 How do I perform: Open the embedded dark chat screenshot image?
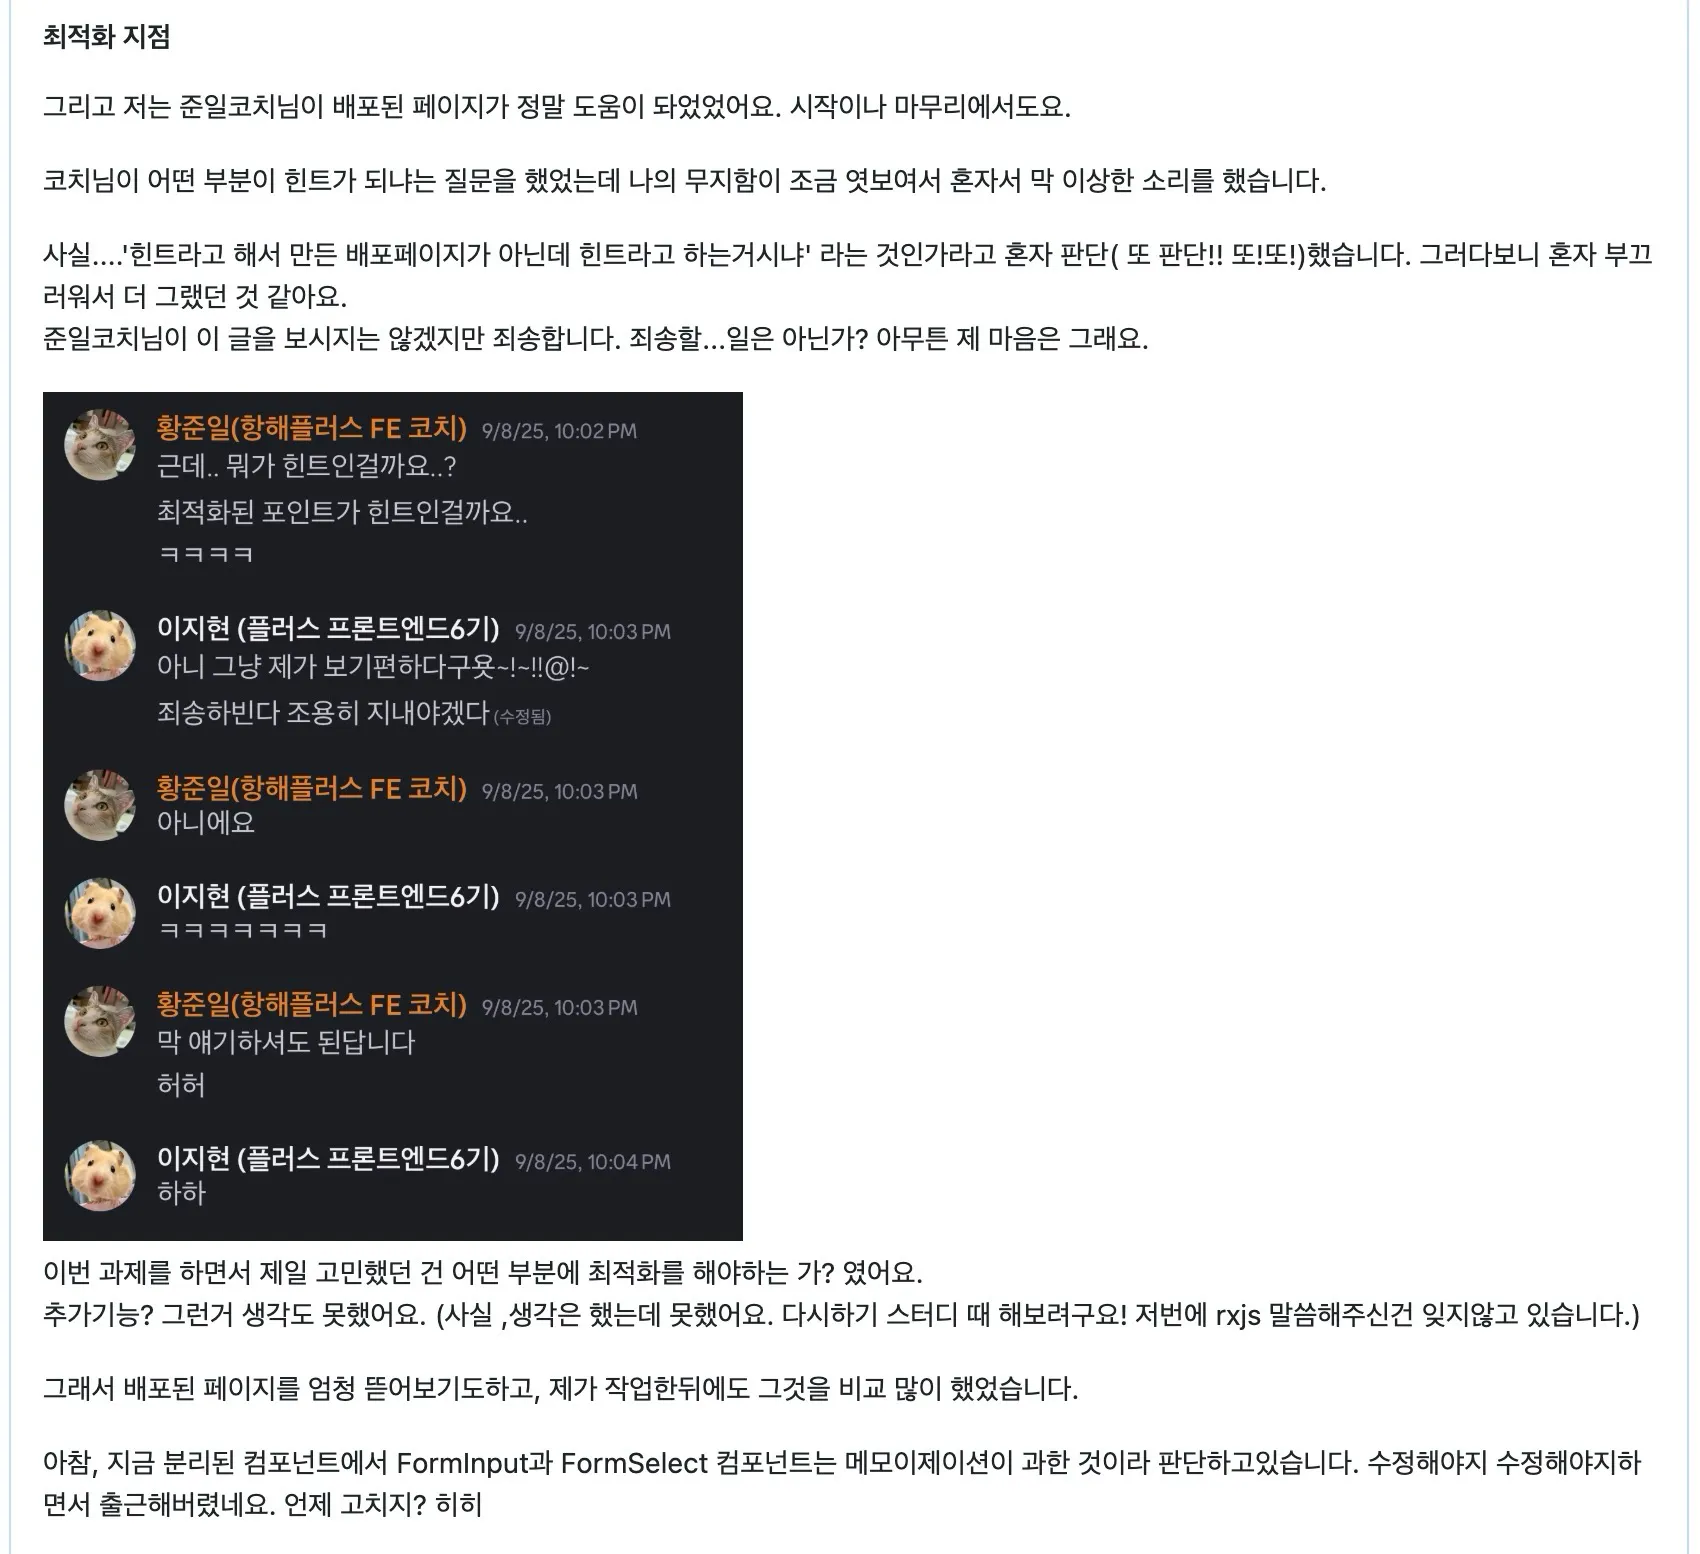[393, 816]
